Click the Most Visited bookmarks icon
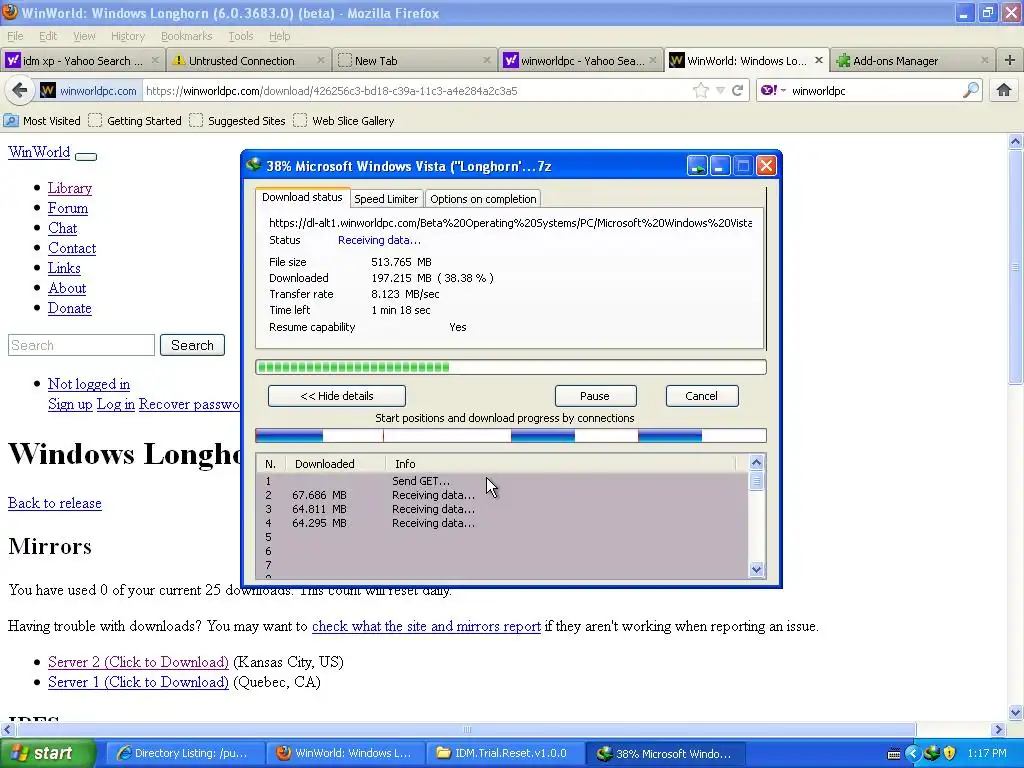 [11, 120]
